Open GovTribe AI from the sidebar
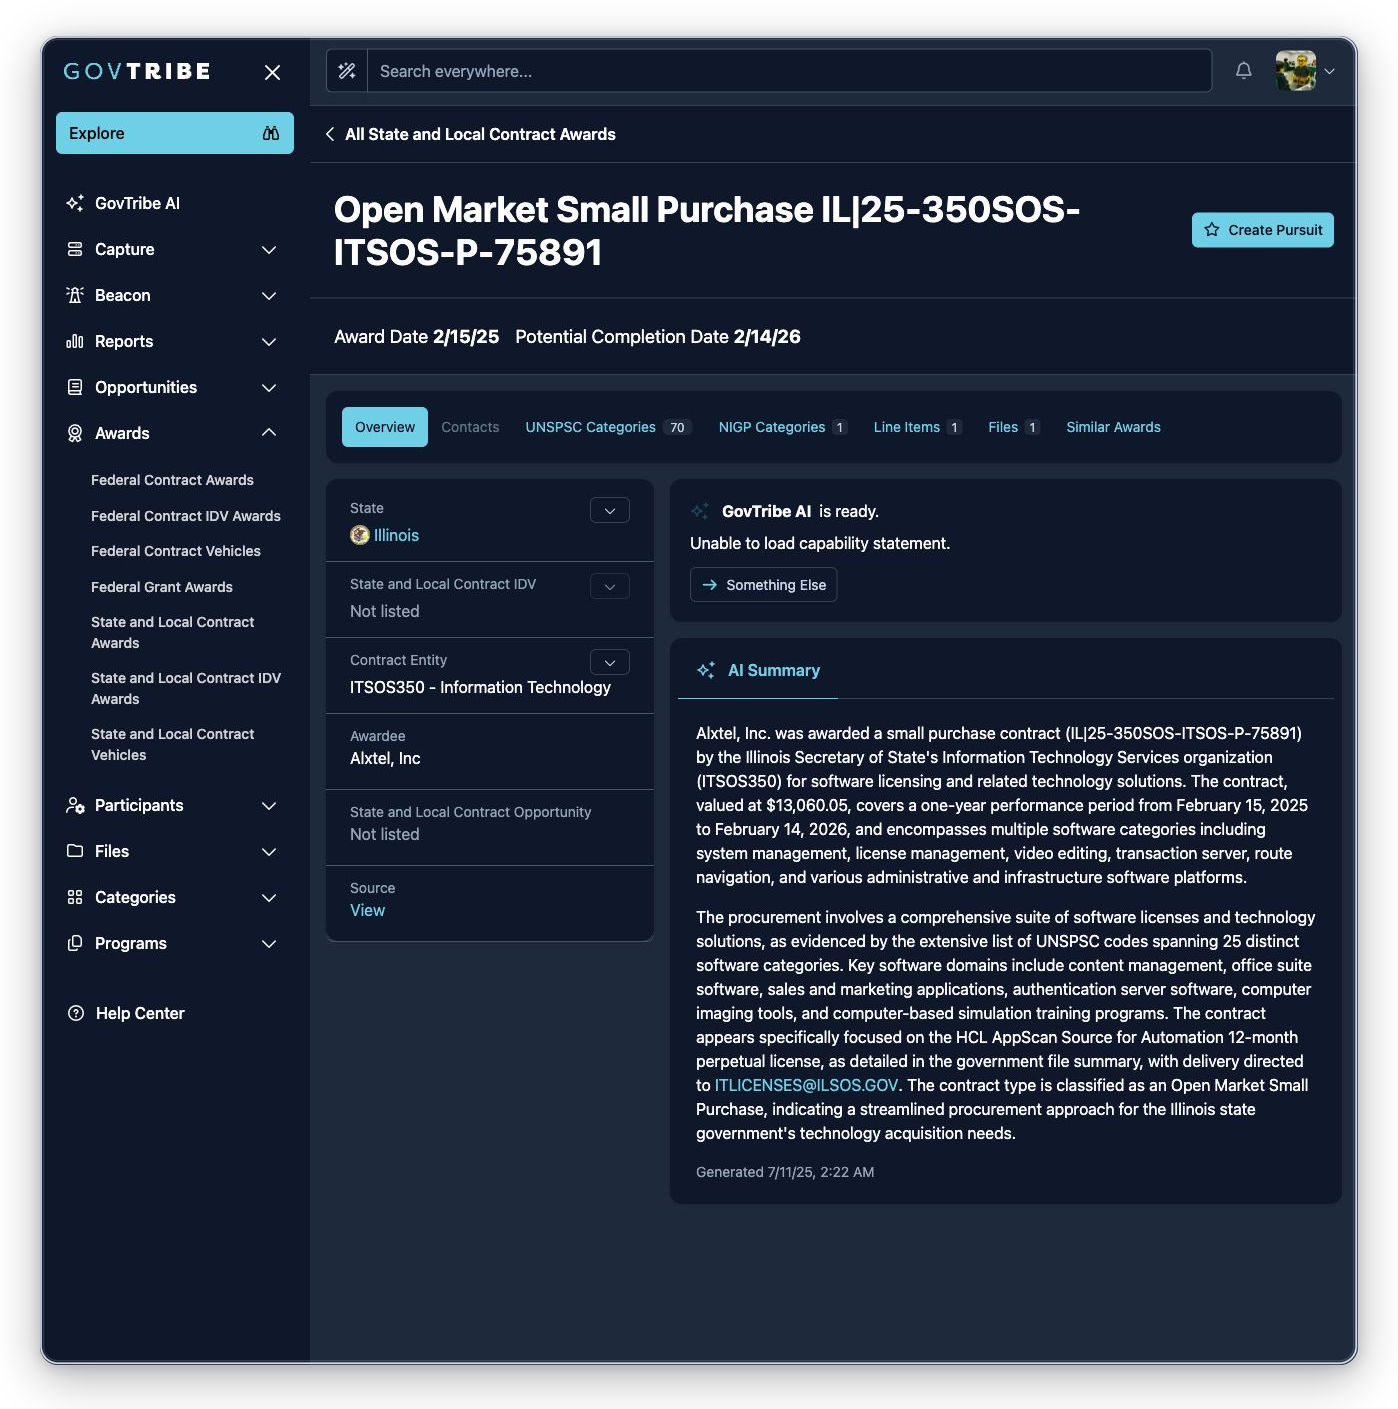The height and width of the screenshot is (1409, 1398). pos(137,203)
